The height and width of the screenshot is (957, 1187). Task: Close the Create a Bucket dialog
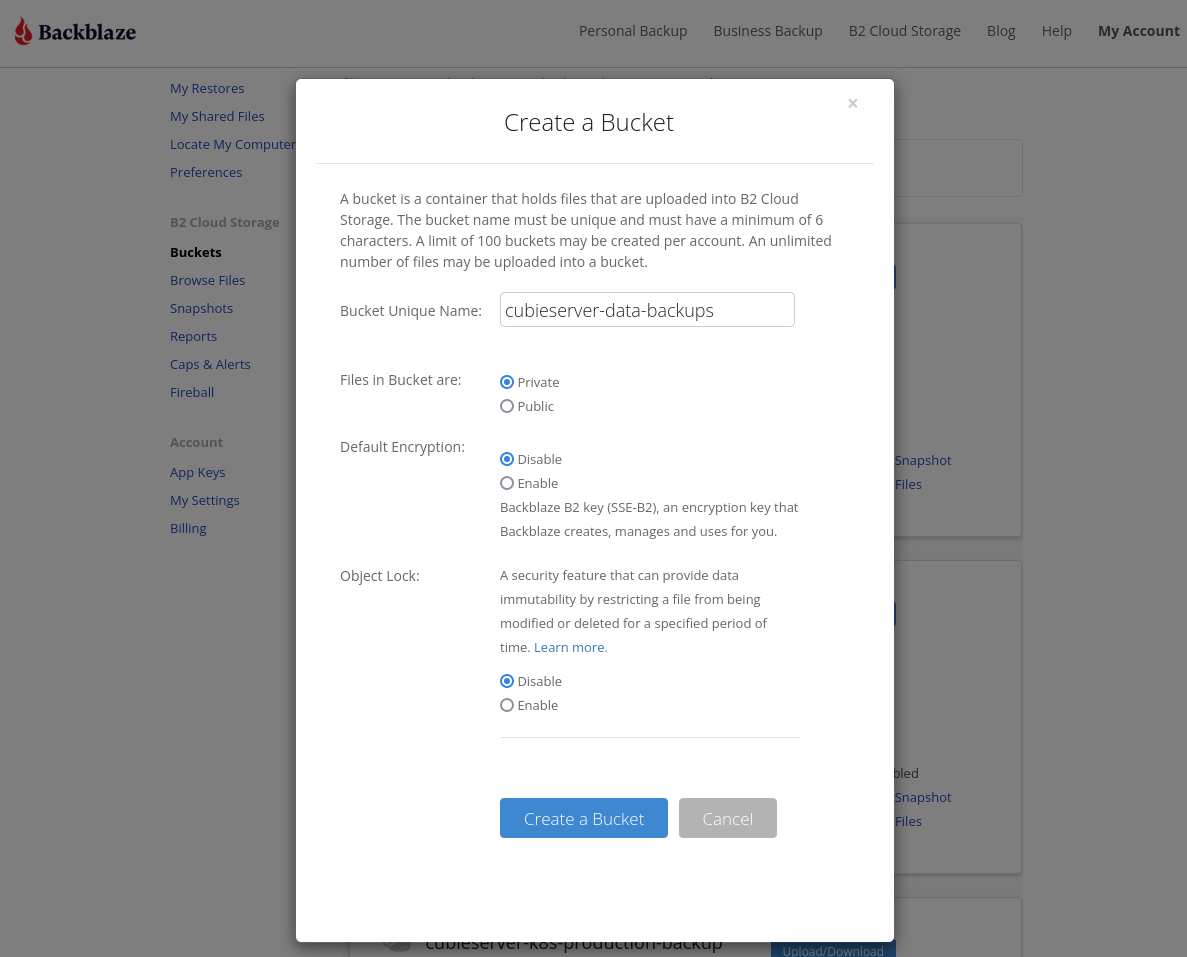[853, 103]
